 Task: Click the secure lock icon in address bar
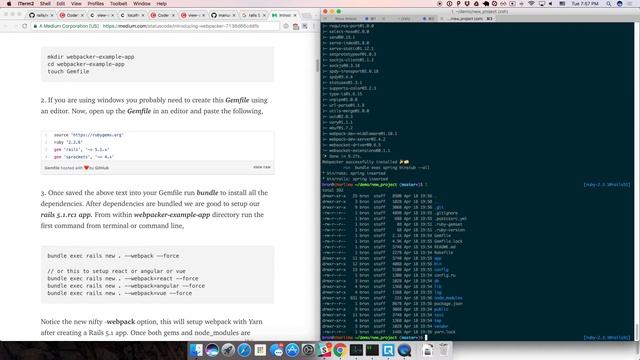(x=36, y=26)
